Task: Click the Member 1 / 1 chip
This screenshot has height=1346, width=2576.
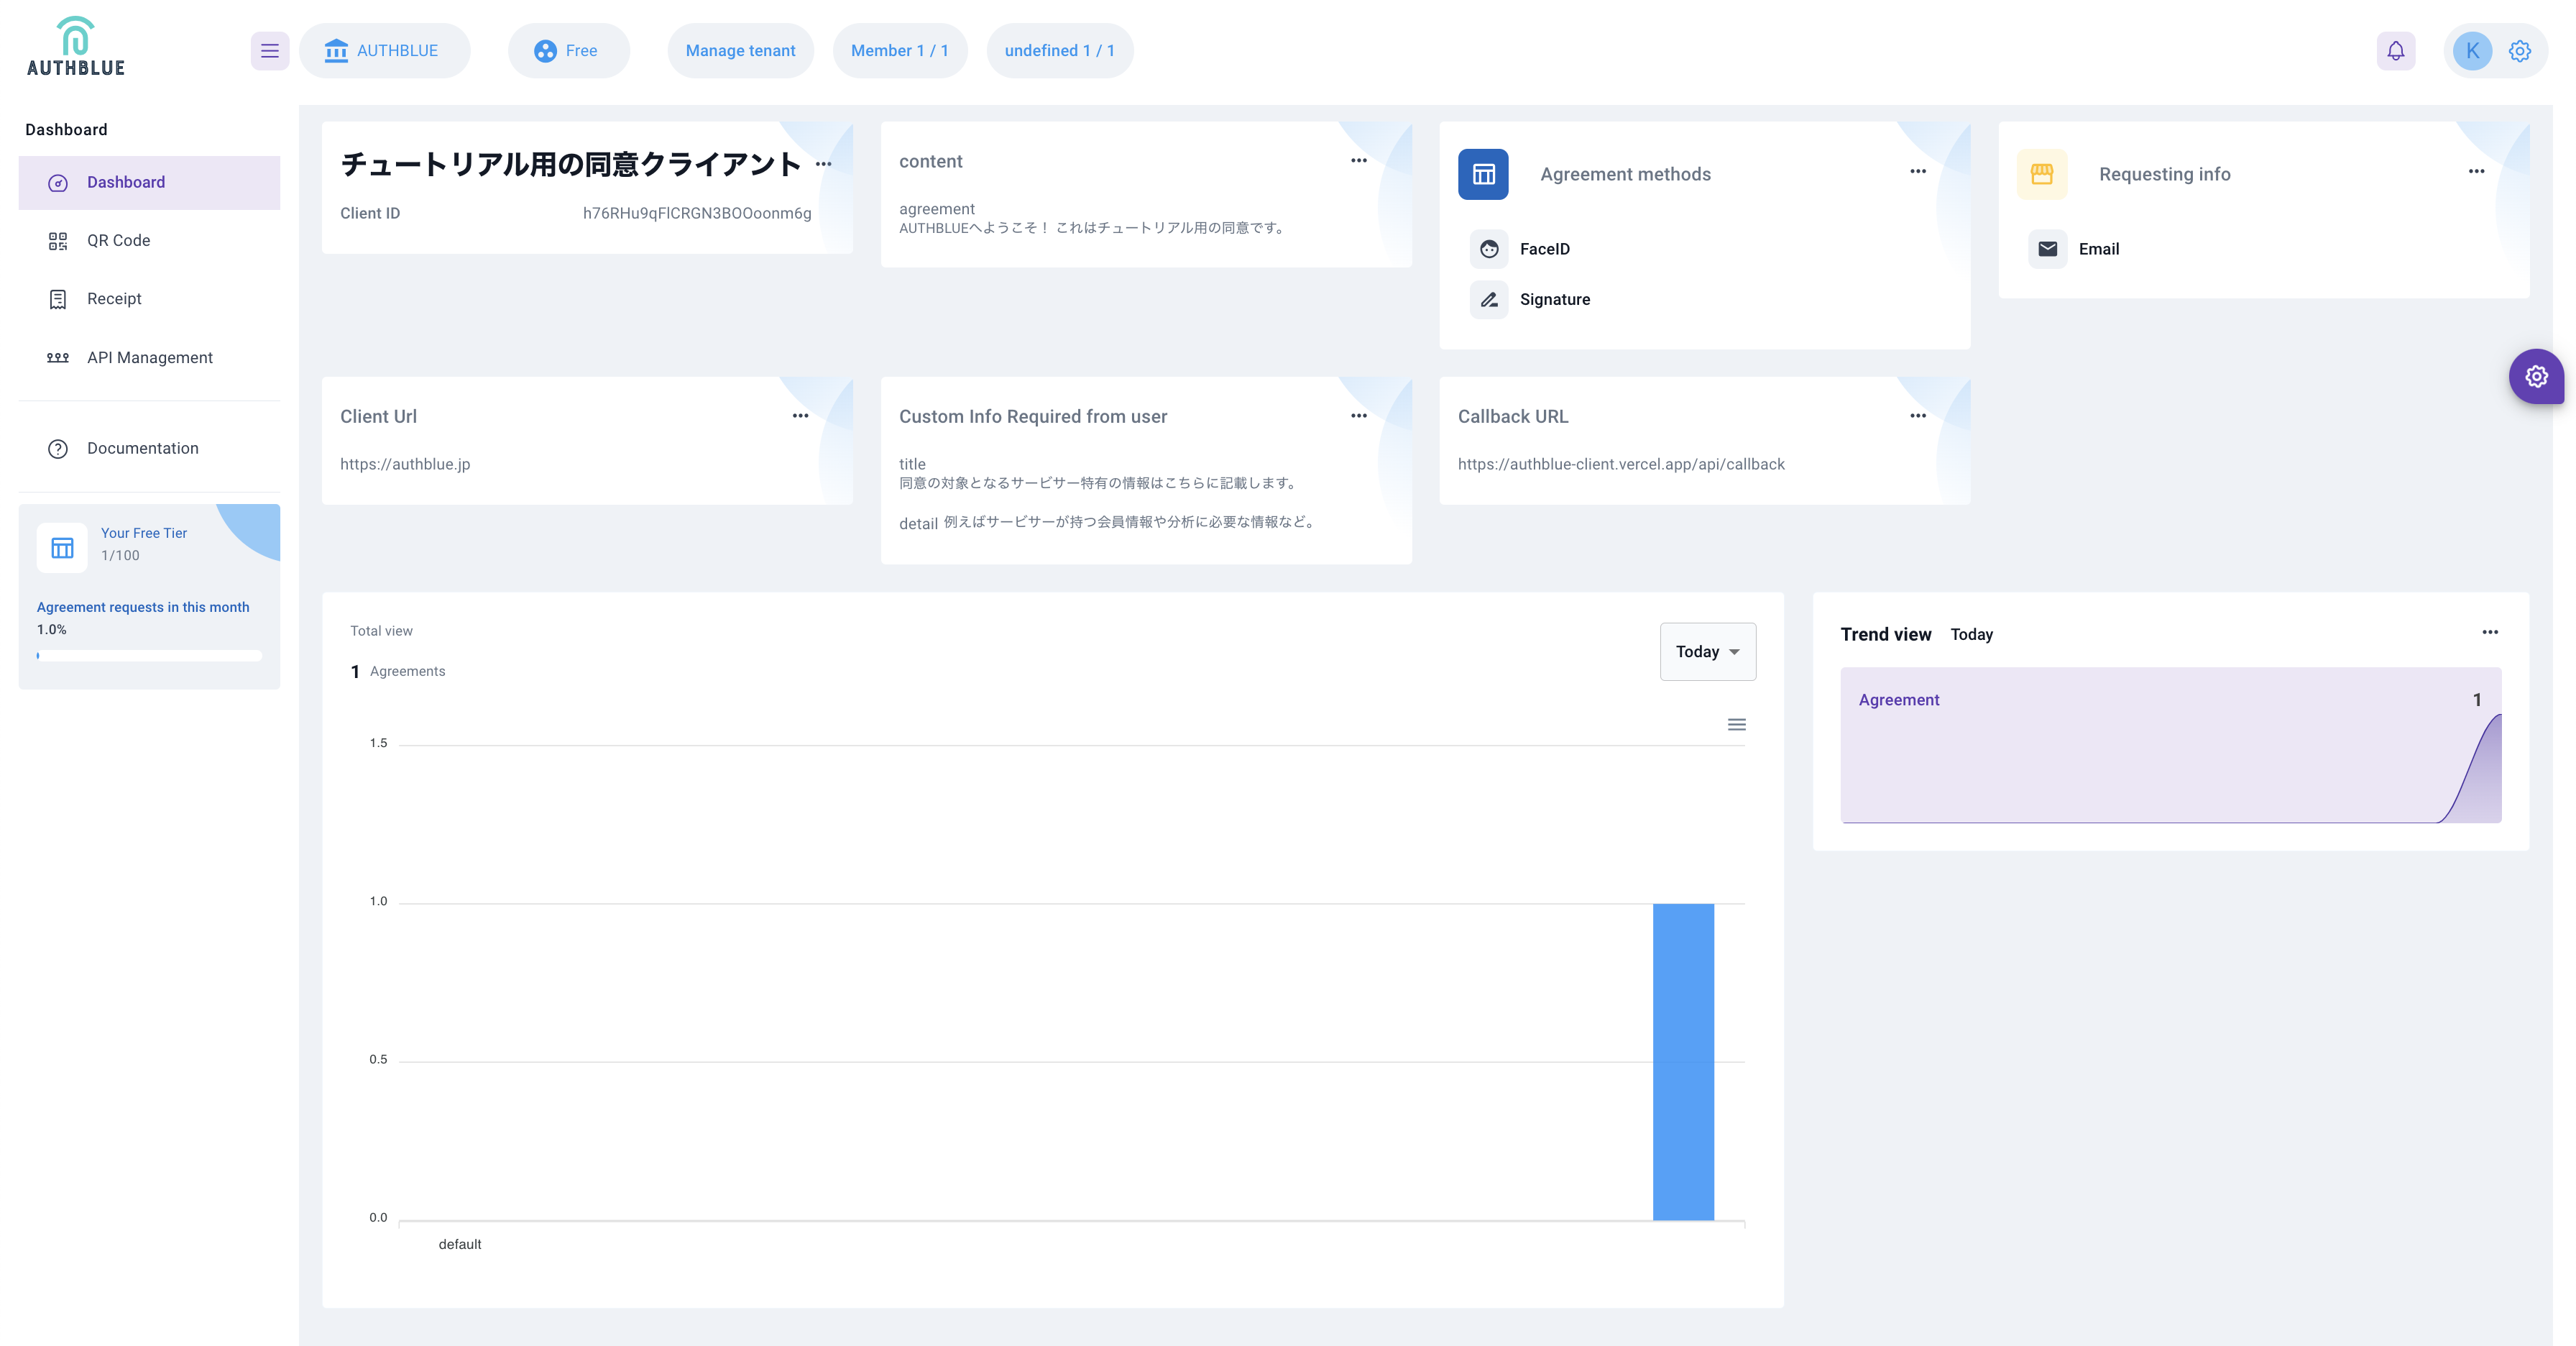Action: click(899, 51)
